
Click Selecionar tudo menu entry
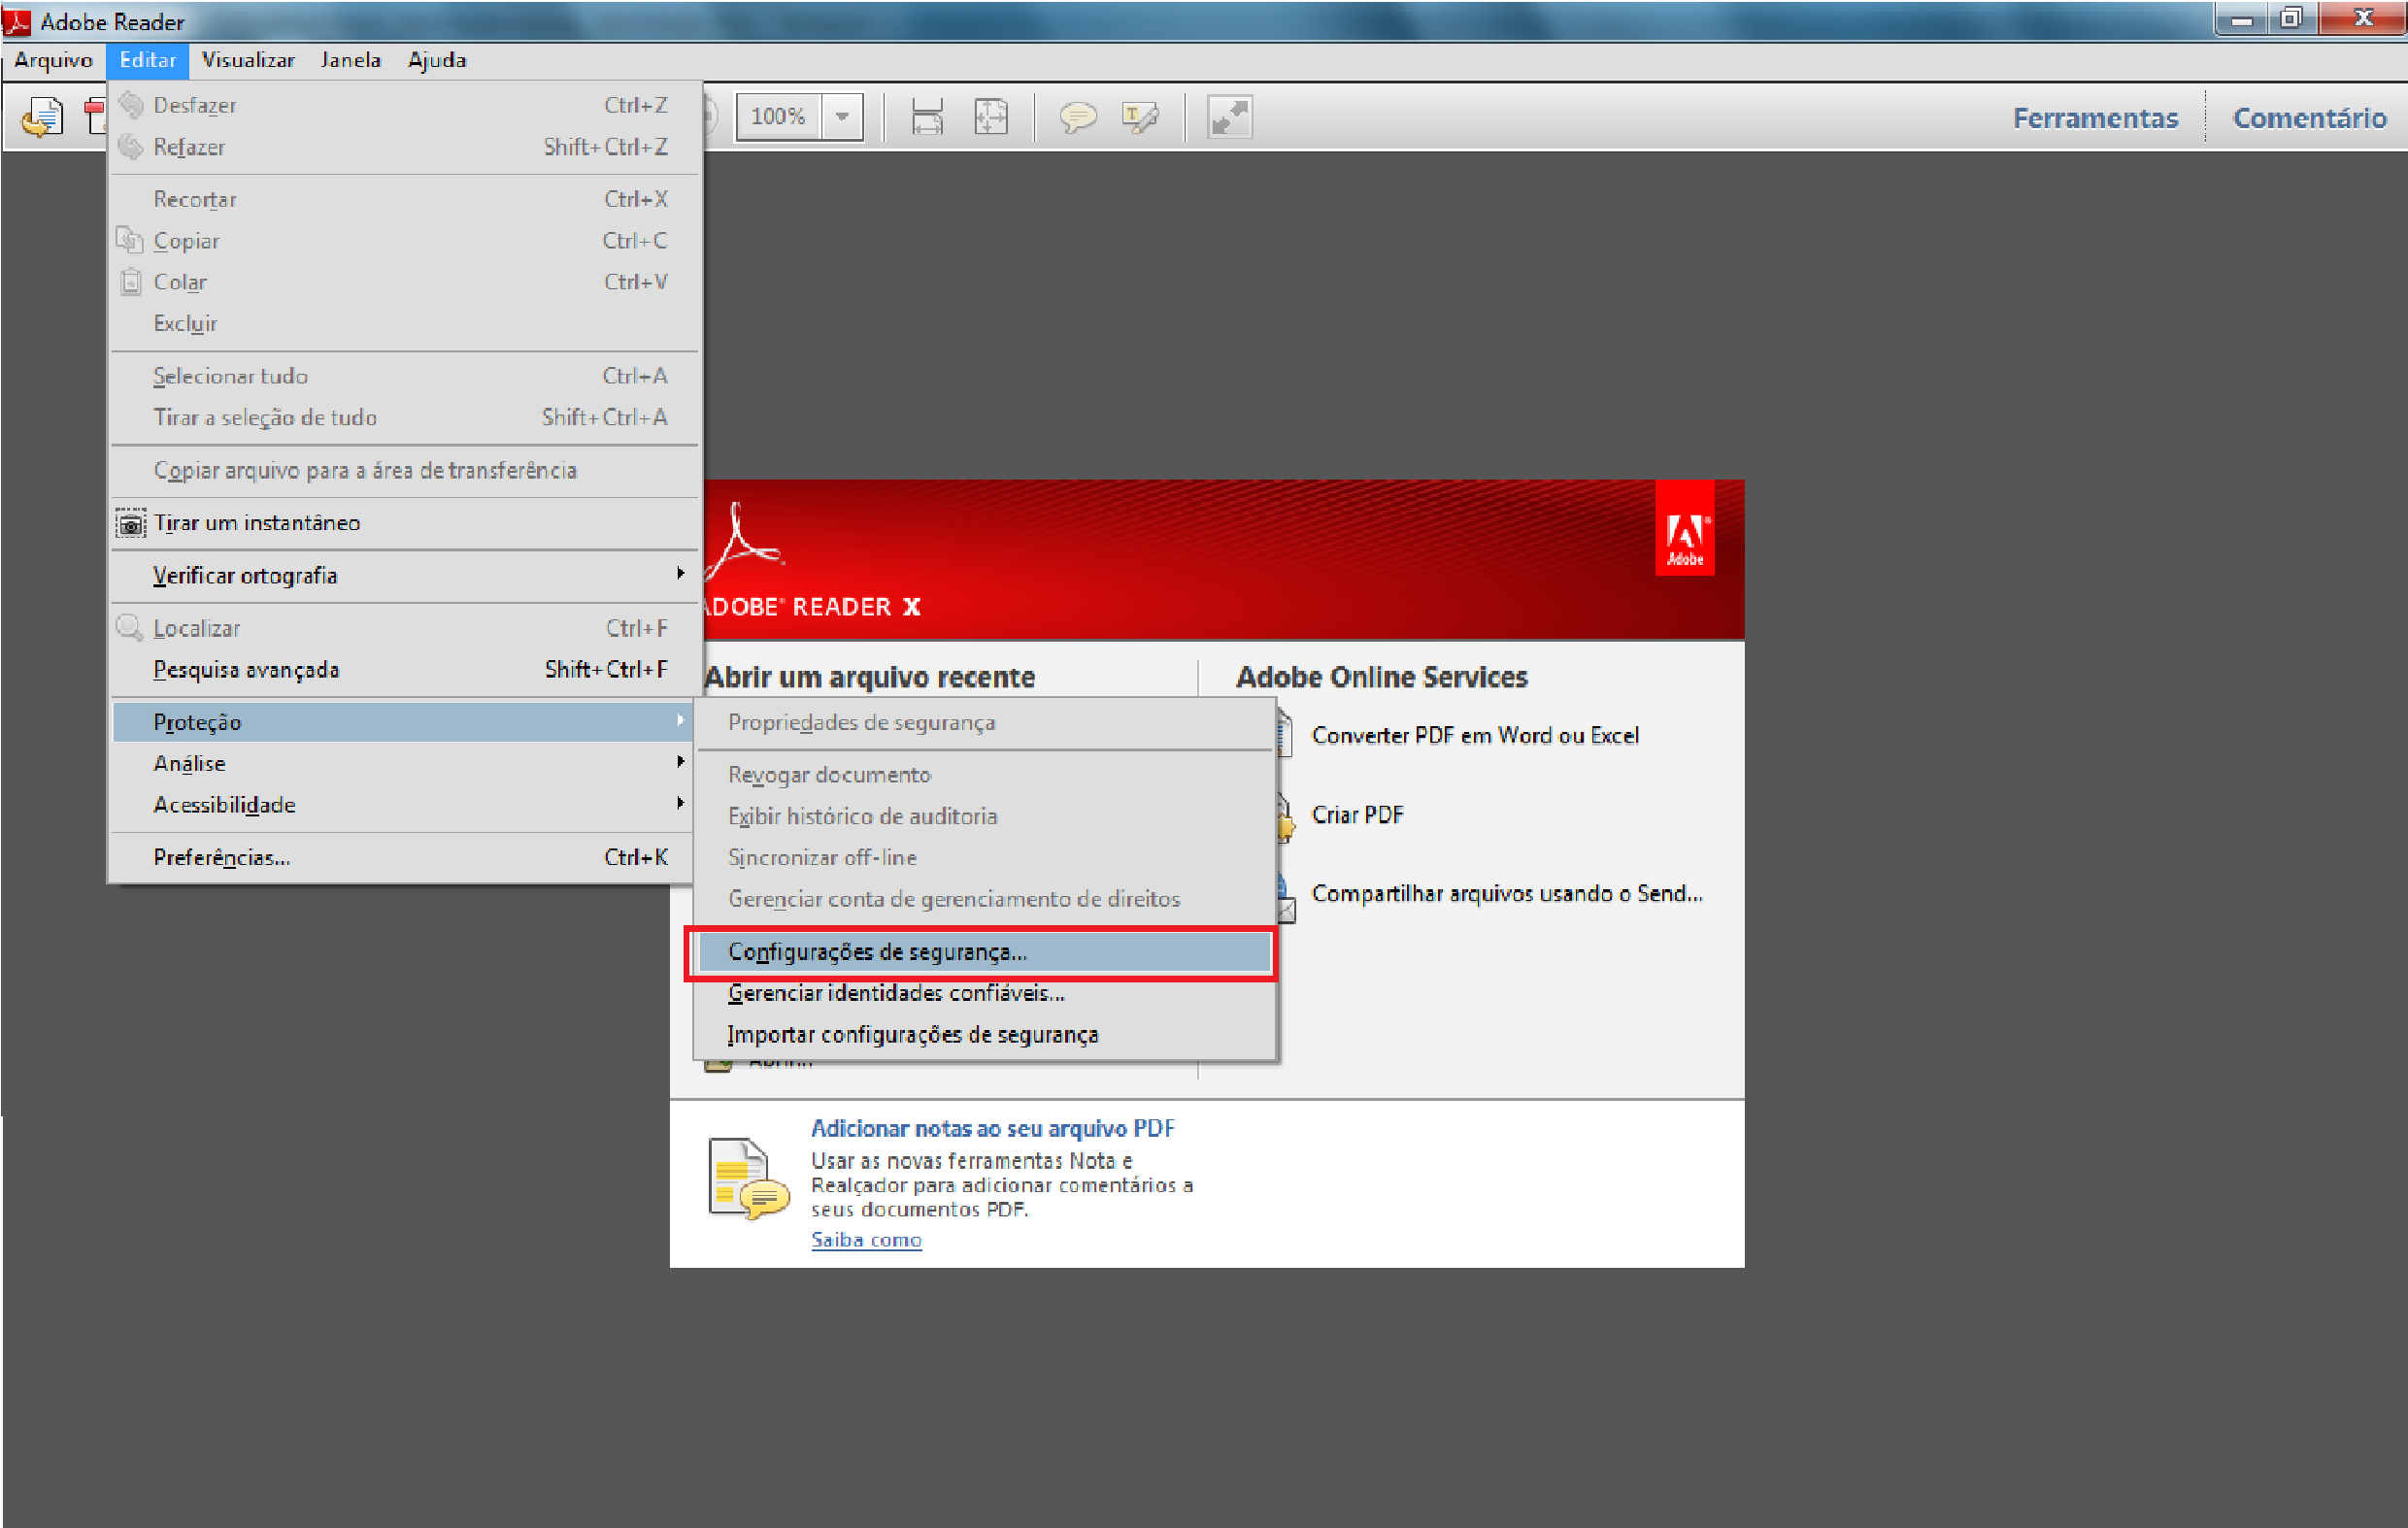tap(405, 376)
